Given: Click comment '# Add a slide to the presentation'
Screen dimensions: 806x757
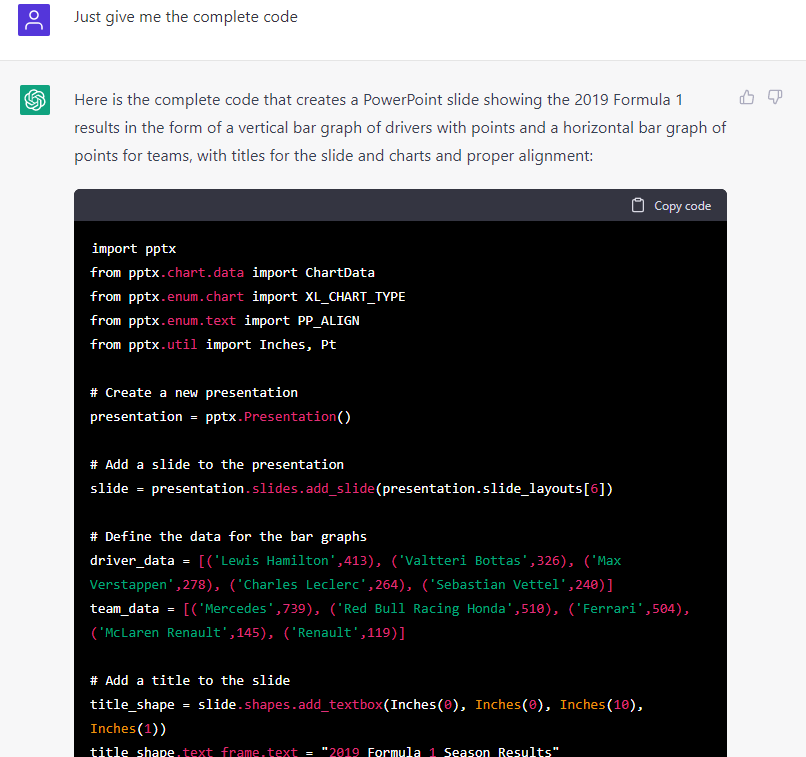Looking at the screenshot, I should (217, 465).
